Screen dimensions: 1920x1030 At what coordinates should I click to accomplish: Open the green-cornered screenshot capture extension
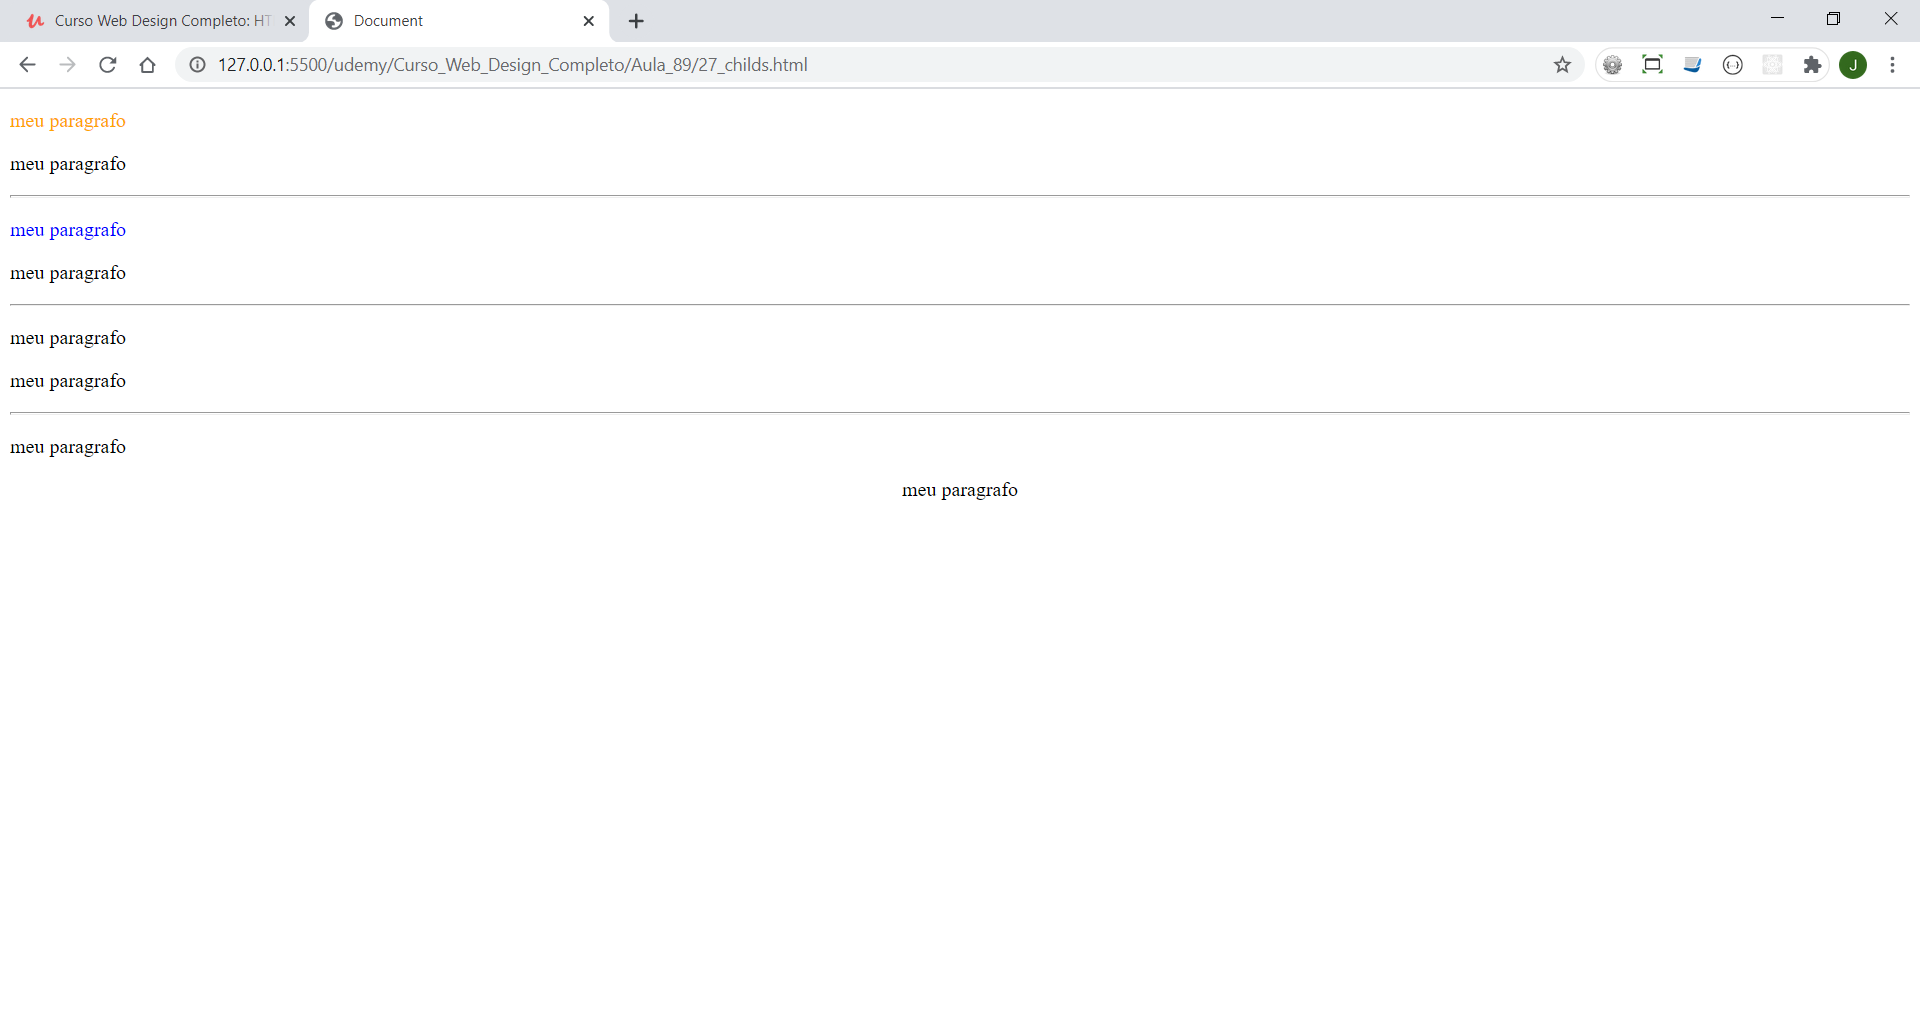pyautogui.click(x=1652, y=65)
